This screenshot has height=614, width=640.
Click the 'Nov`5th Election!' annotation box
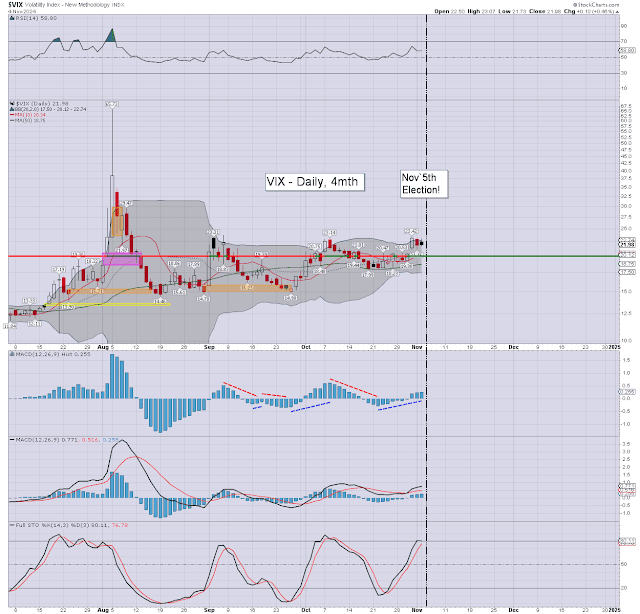click(424, 184)
